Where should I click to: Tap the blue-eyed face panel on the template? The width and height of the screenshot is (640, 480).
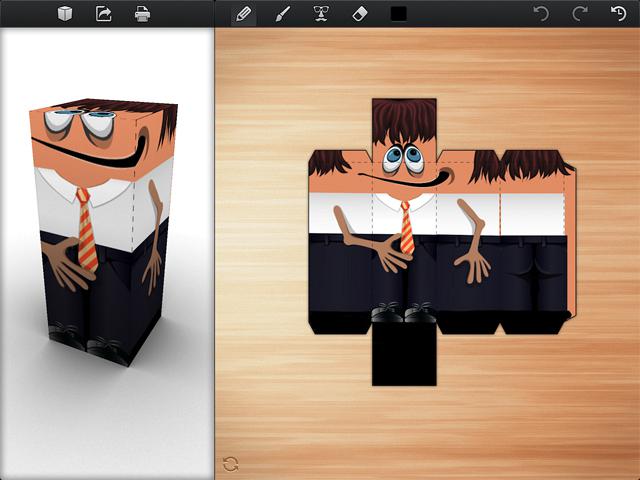pyautogui.click(x=404, y=161)
